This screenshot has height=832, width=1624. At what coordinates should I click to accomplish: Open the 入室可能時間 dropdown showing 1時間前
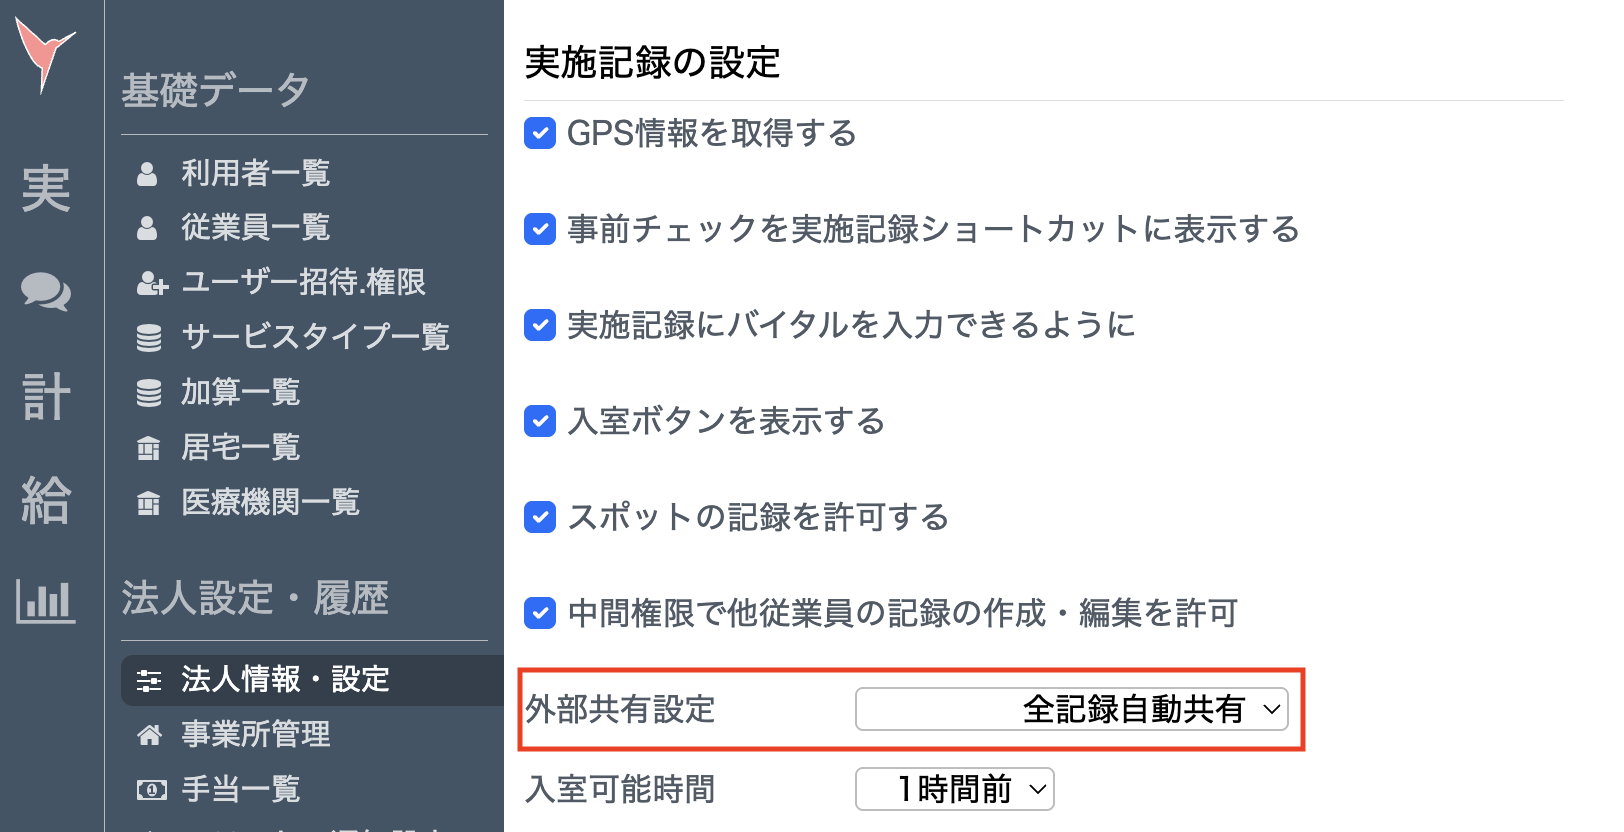954,789
